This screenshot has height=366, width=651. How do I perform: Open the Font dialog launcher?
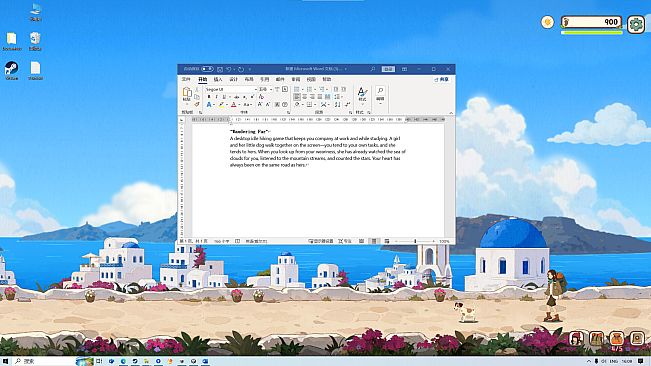(288, 112)
